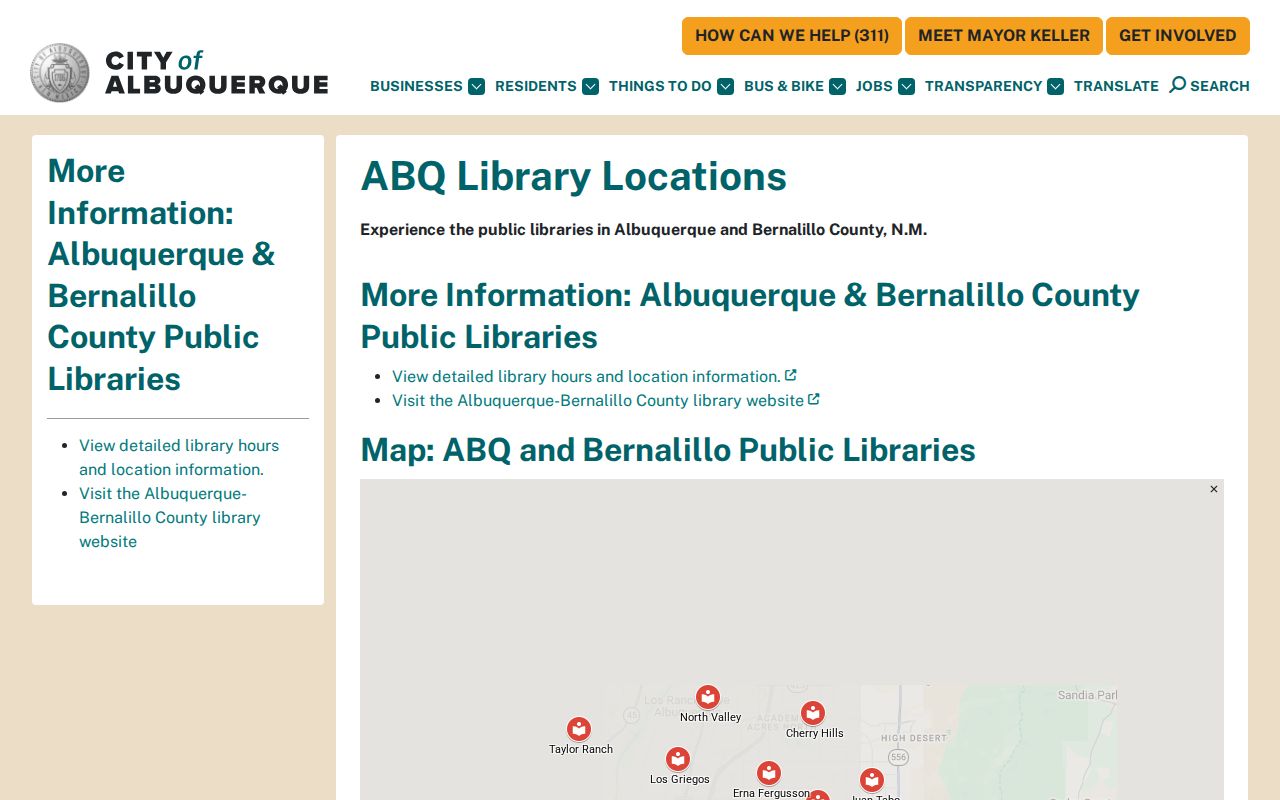Select the Erna Fergusson library map marker
The height and width of the screenshot is (800, 1280).
point(768,773)
